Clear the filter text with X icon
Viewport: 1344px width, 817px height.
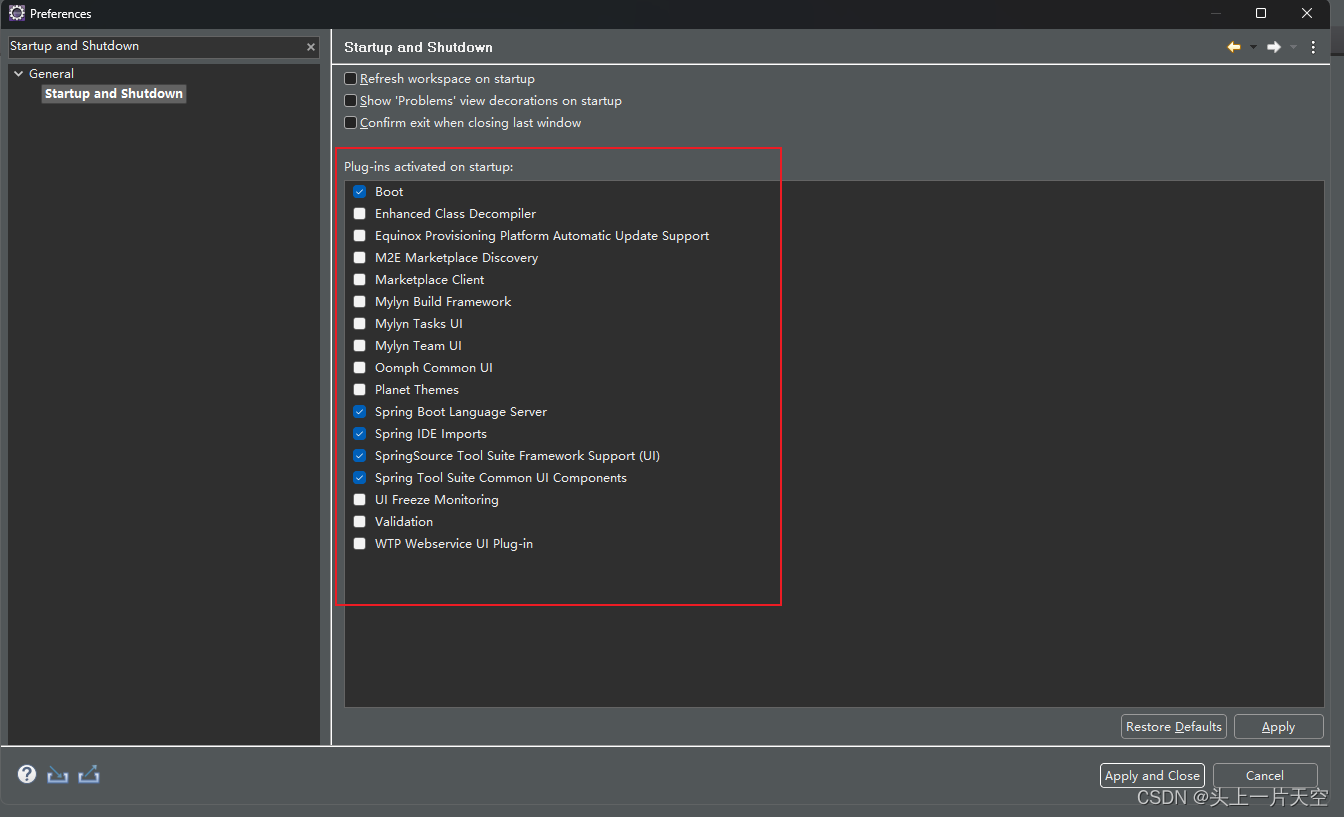coord(311,47)
